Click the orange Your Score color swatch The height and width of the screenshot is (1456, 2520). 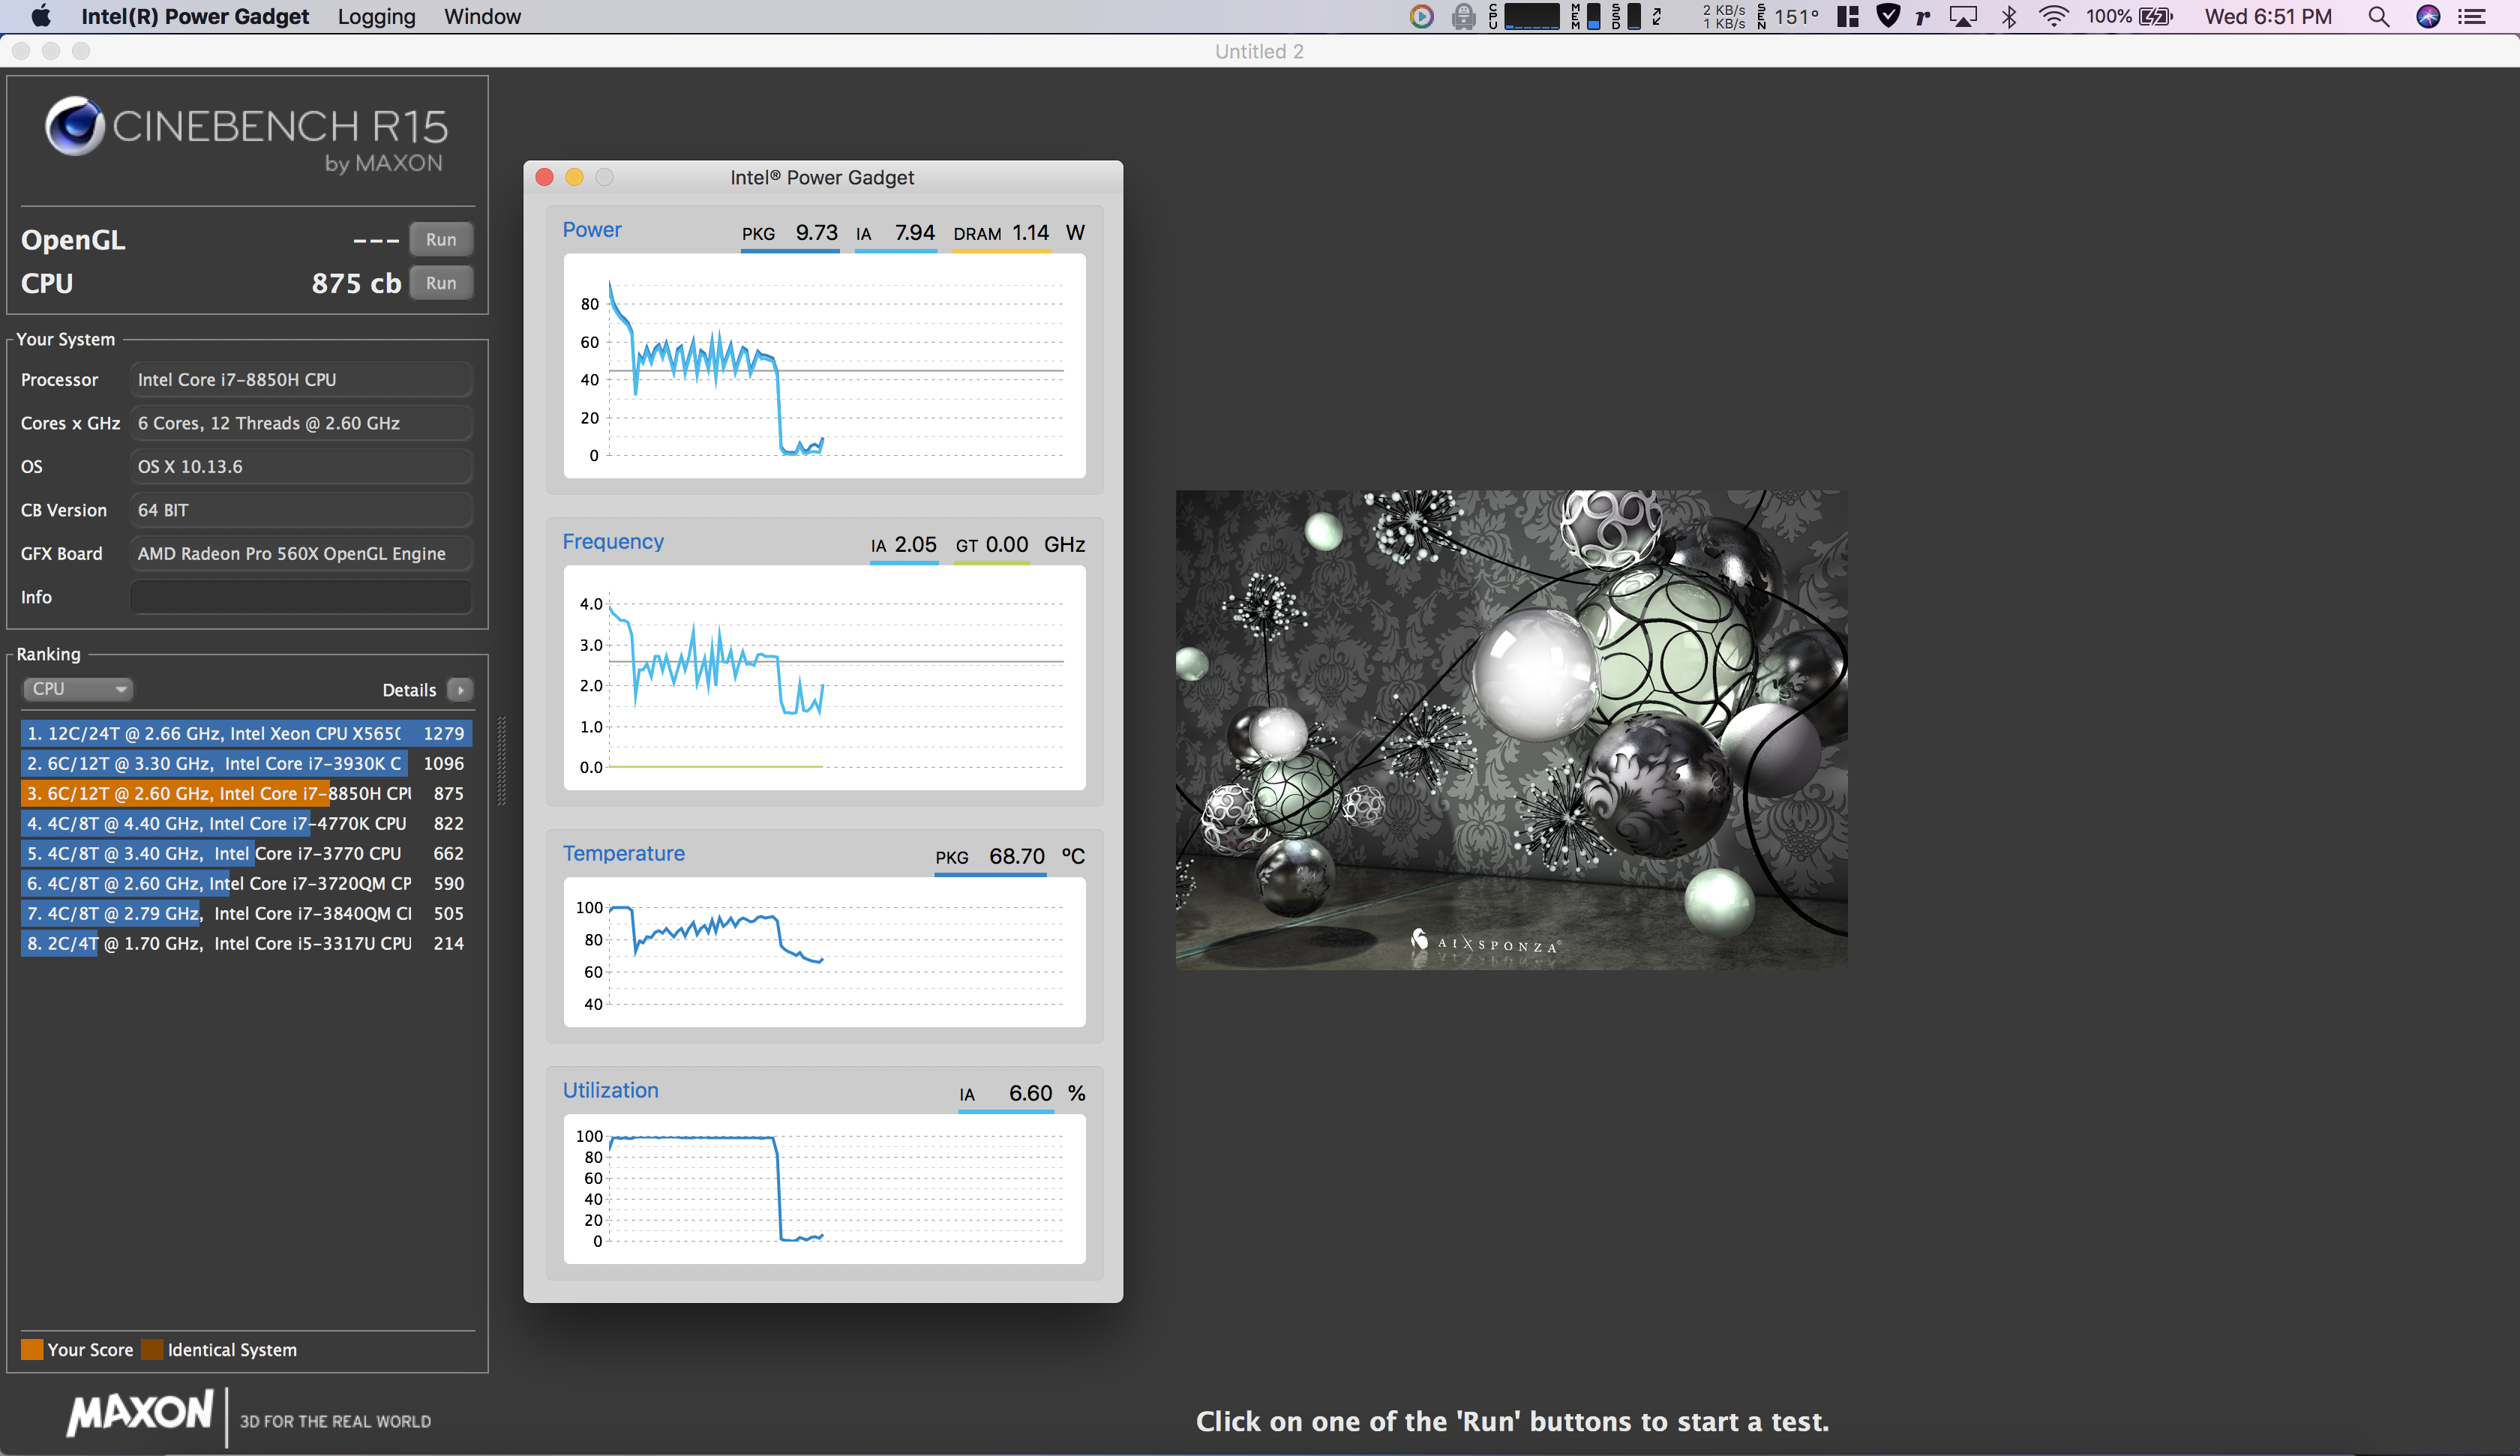(32, 1350)
